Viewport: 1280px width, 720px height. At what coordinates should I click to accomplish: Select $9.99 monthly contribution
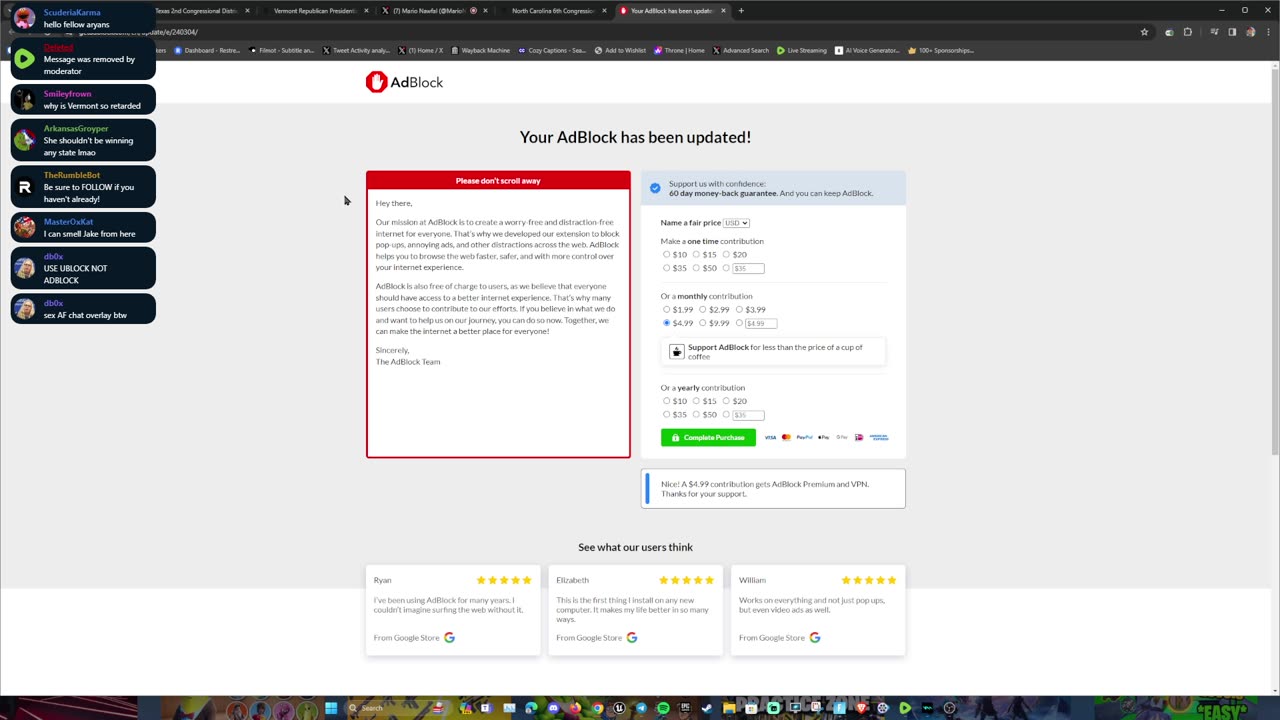703,323
